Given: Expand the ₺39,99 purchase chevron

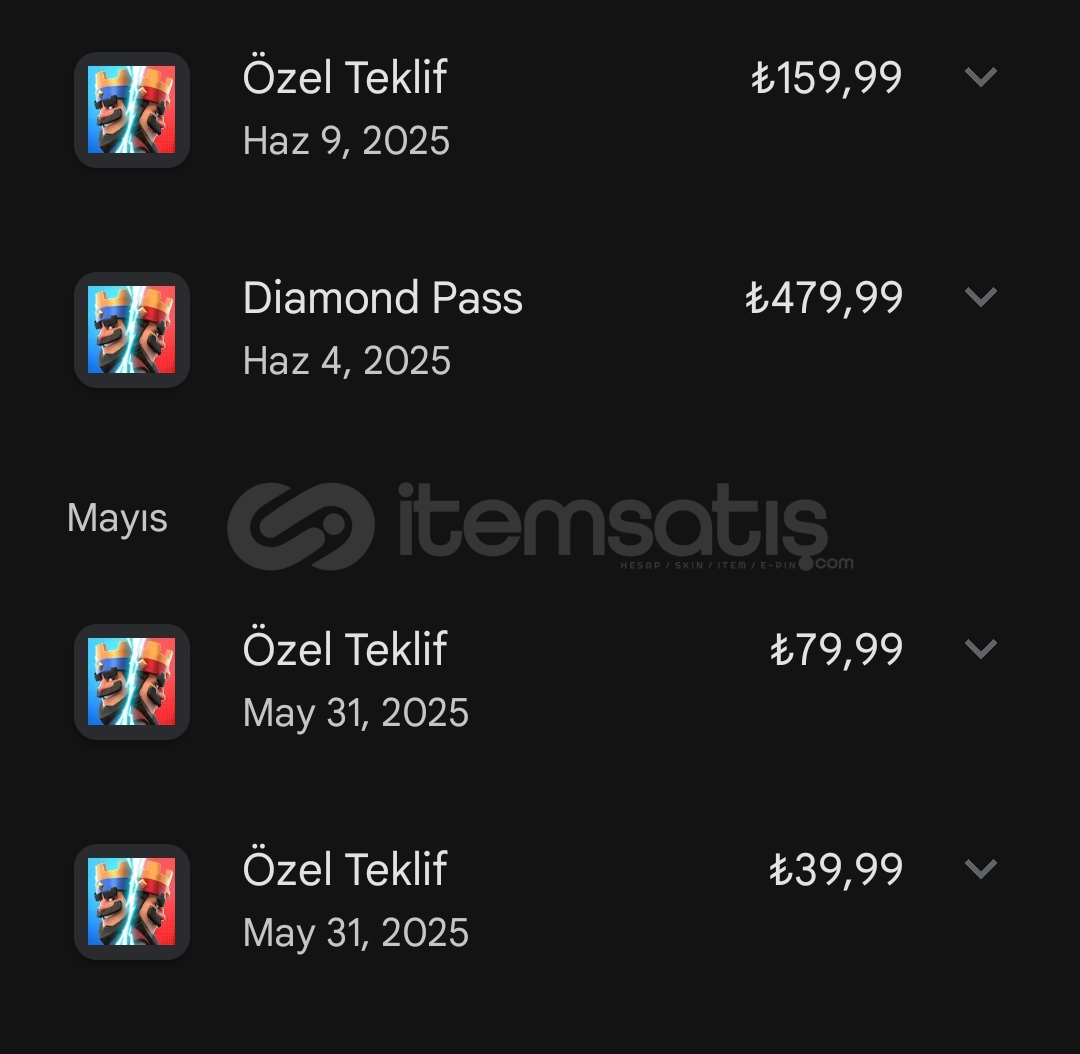Looking at the screenshot, I should click(981, 868).
